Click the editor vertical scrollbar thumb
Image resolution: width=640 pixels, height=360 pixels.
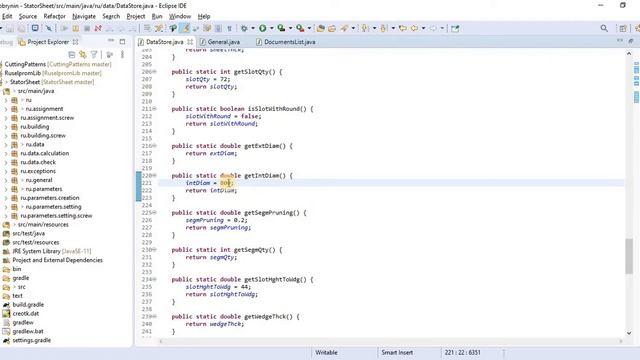629,256
